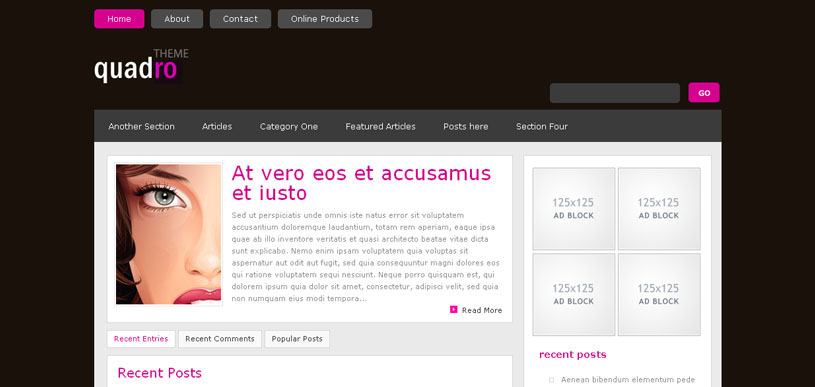
Task: Open Section Four menu item
Action: pyautogui.click(x=542, y=126)
